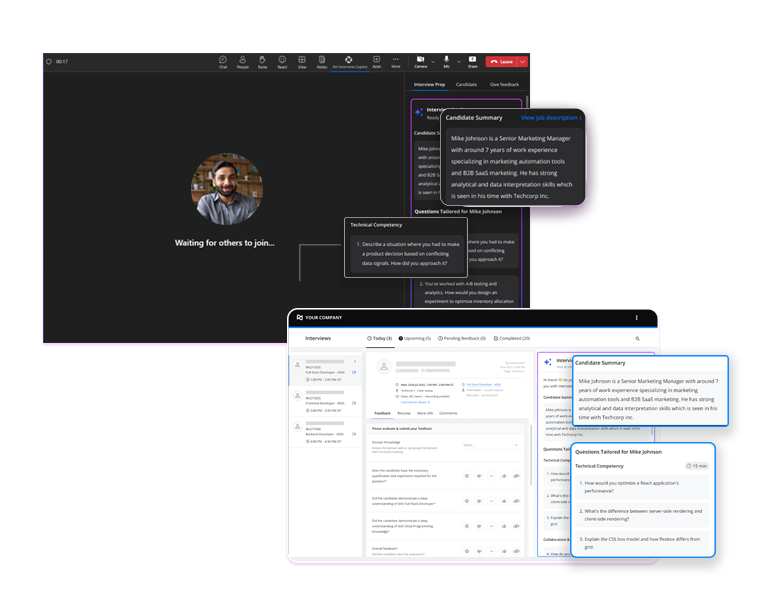Screen dimensions: 762x593
Task: Open meeting Notes
Action: tap(322, 62)
